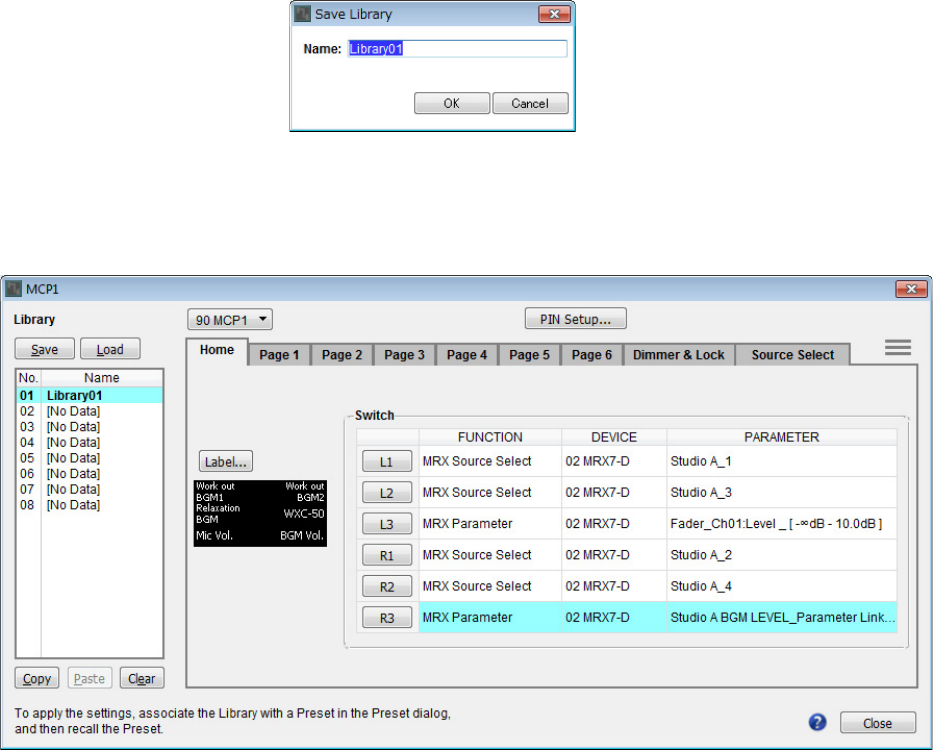Click the FUNCTION column header
This screenshot has width=933, height=750.
tap(490, 437)
